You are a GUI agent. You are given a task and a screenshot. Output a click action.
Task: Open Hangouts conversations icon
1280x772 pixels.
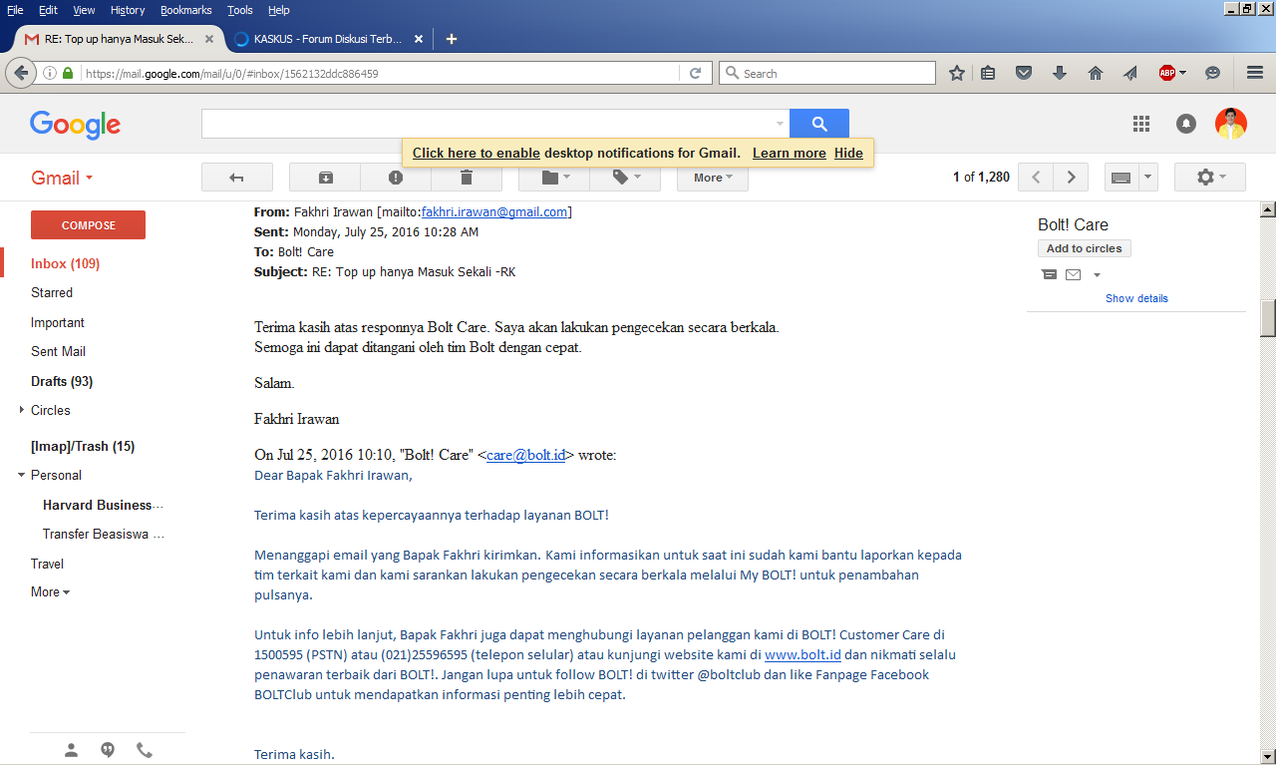pyautogui.click(x=107, y=750)
